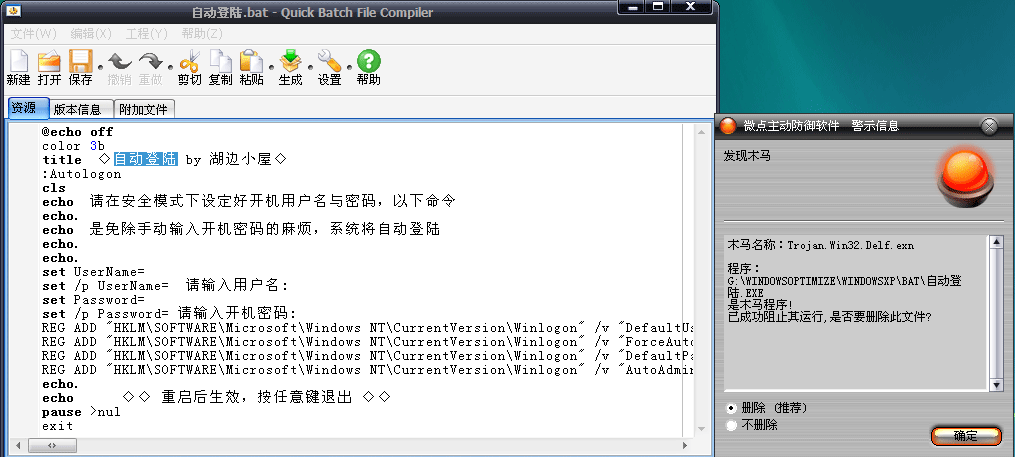Open the 编辑(X) menu
Viewport: 1015px width, 457px height.
91,33
